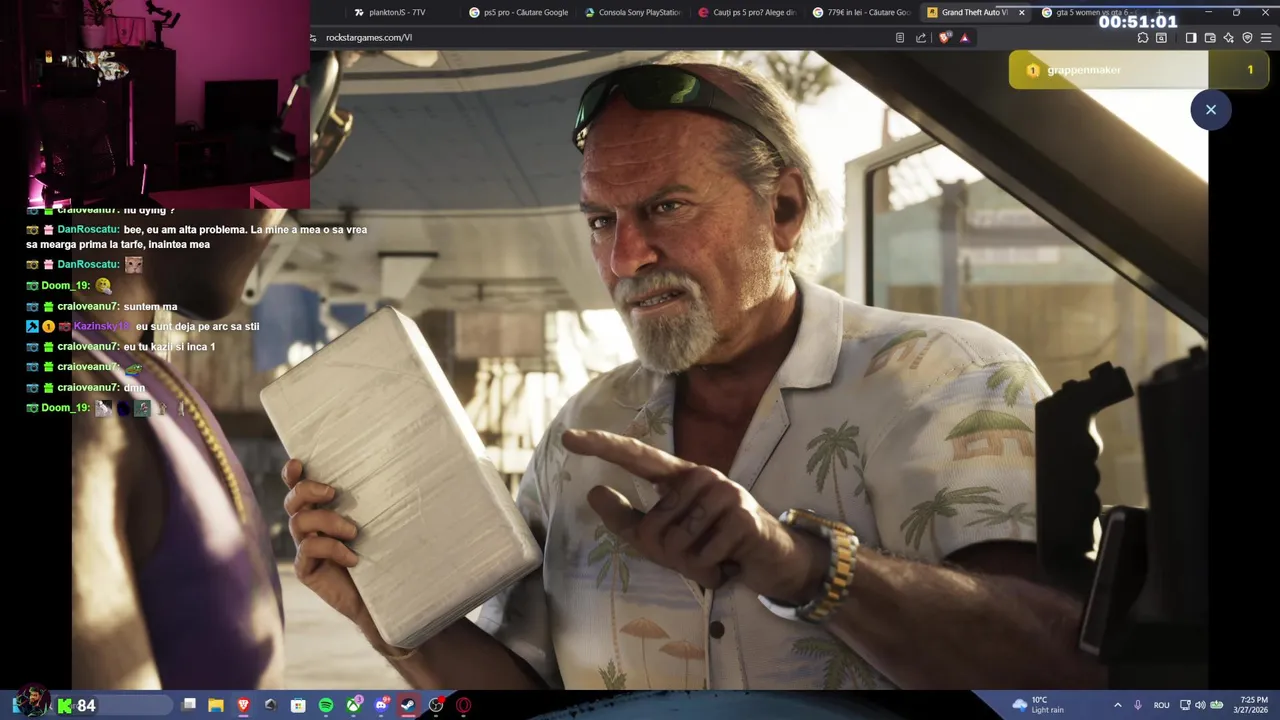Image resolution: width=1280 pixels, height=720 pixels.
Task: Open Unity Hub taskbar icon
Action: (270, 705)
